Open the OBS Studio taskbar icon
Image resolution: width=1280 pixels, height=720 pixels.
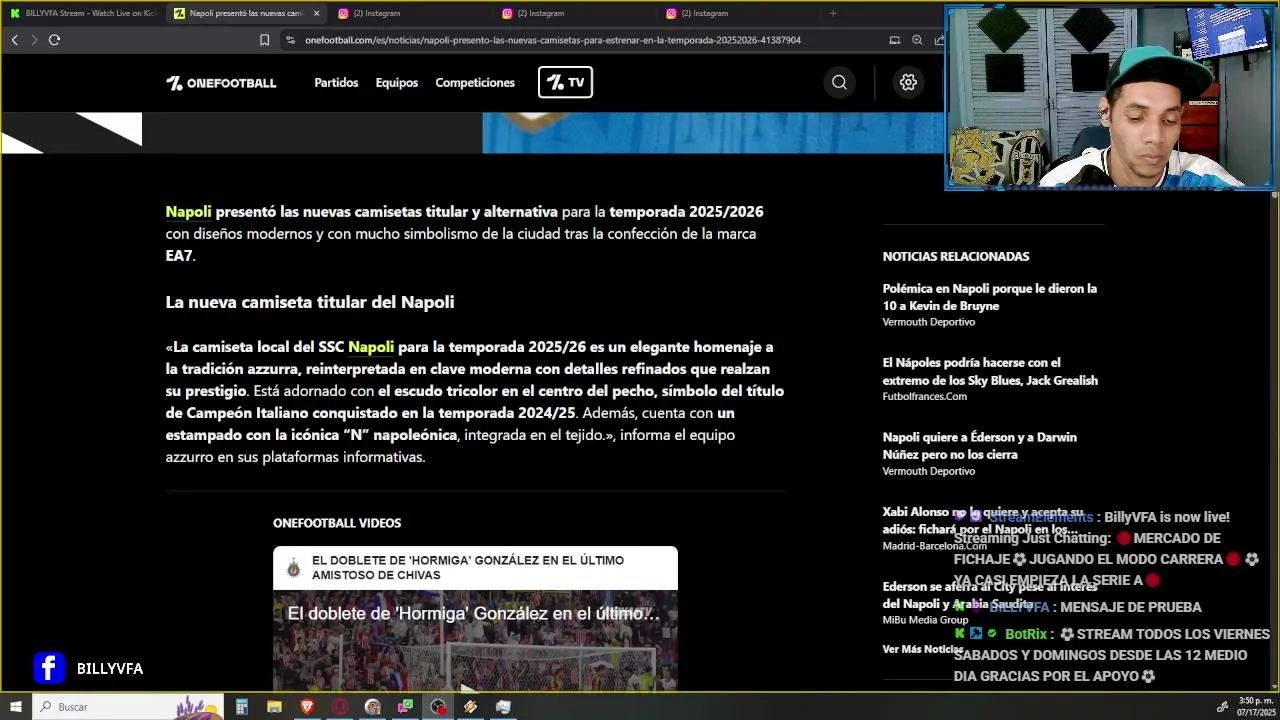click(x=438, y=707)
